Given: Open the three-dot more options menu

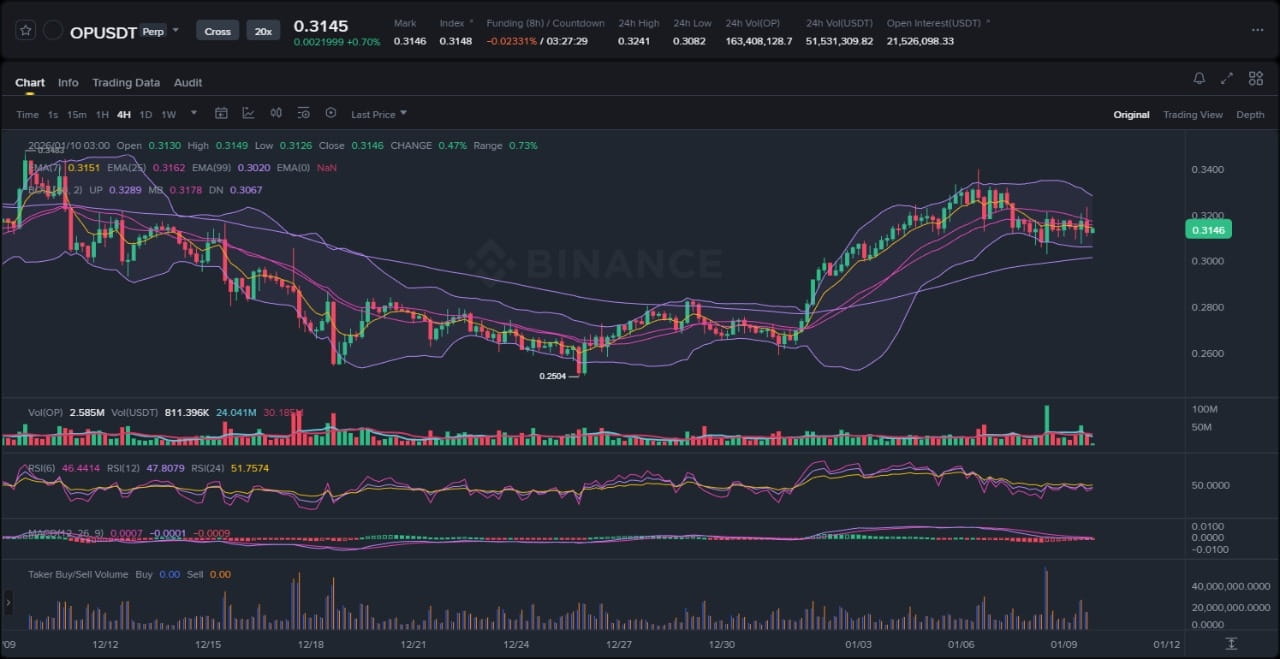Looking at the screenshot, I should 1257,30.
